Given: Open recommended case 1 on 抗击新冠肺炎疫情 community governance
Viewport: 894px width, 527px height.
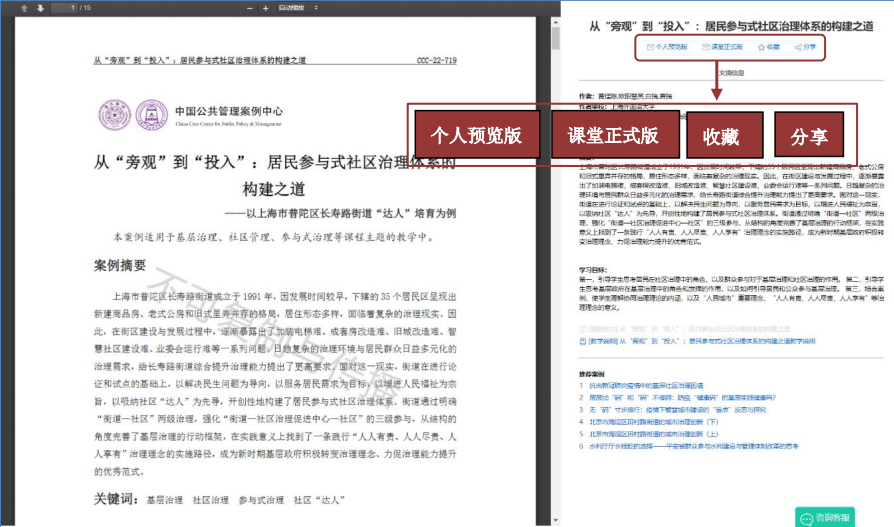Looking at the screenshot, I should pos(646,386).
